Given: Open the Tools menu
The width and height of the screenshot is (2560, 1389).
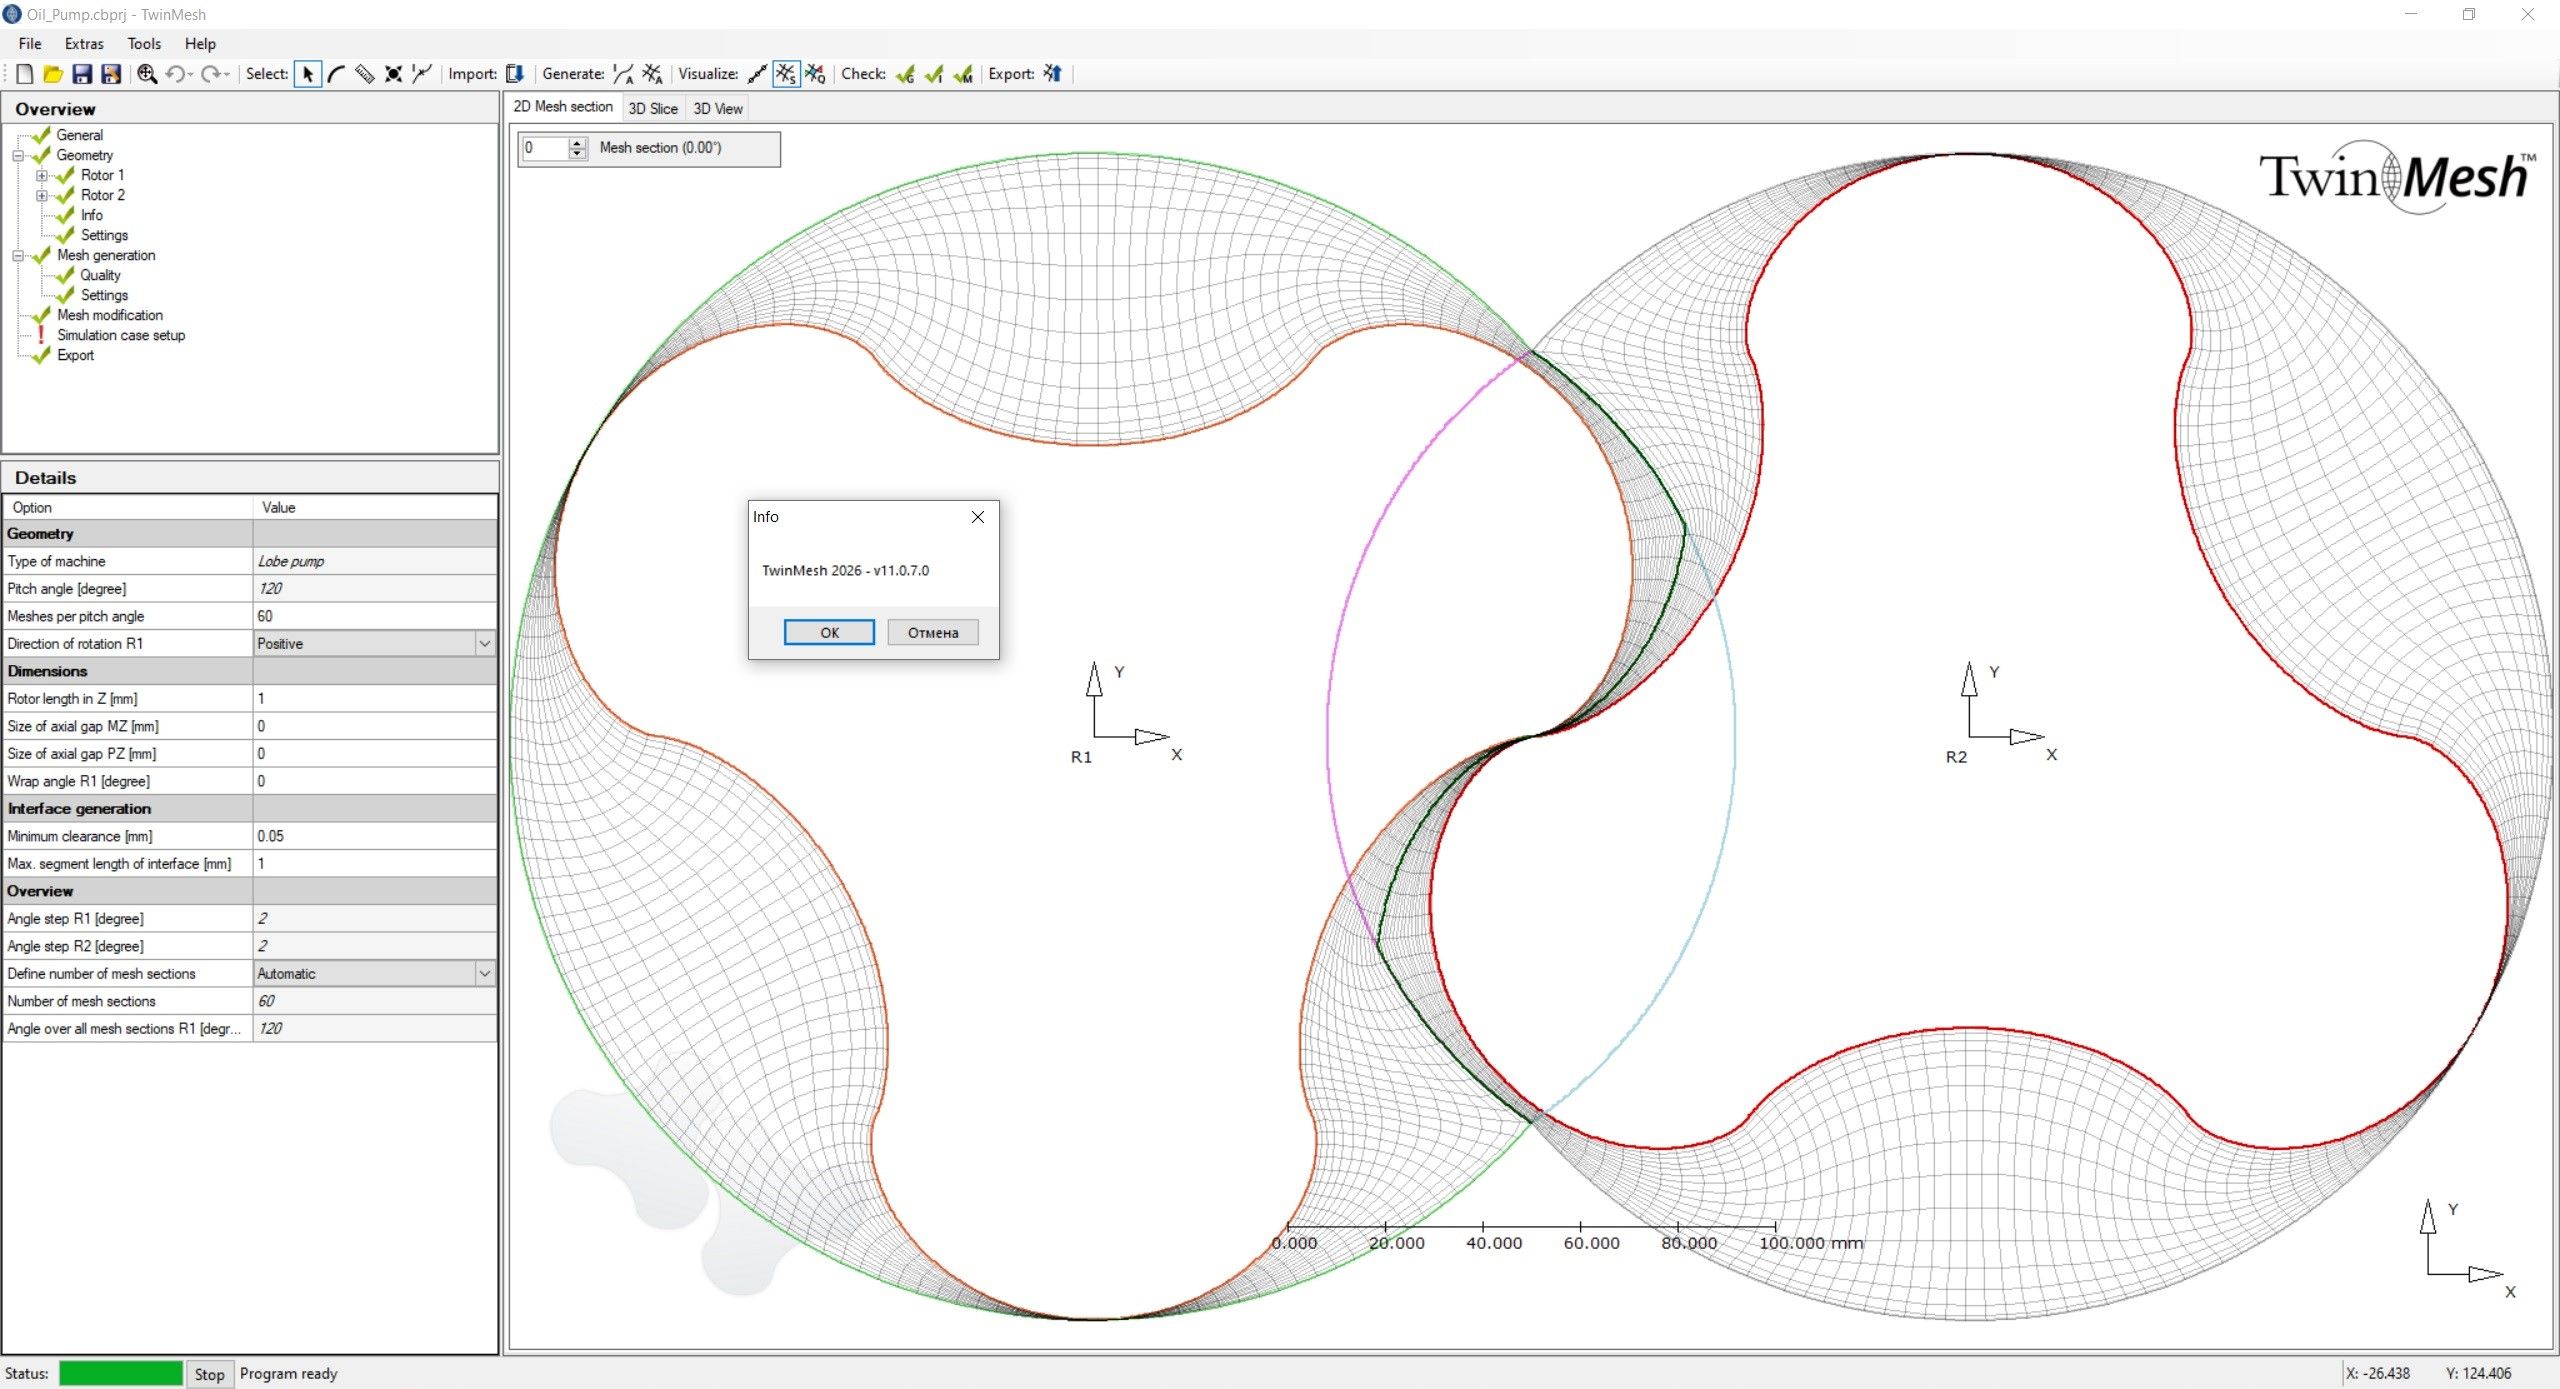Looking at the screenshot, I should pyautogui.click(x=144, y=44).
